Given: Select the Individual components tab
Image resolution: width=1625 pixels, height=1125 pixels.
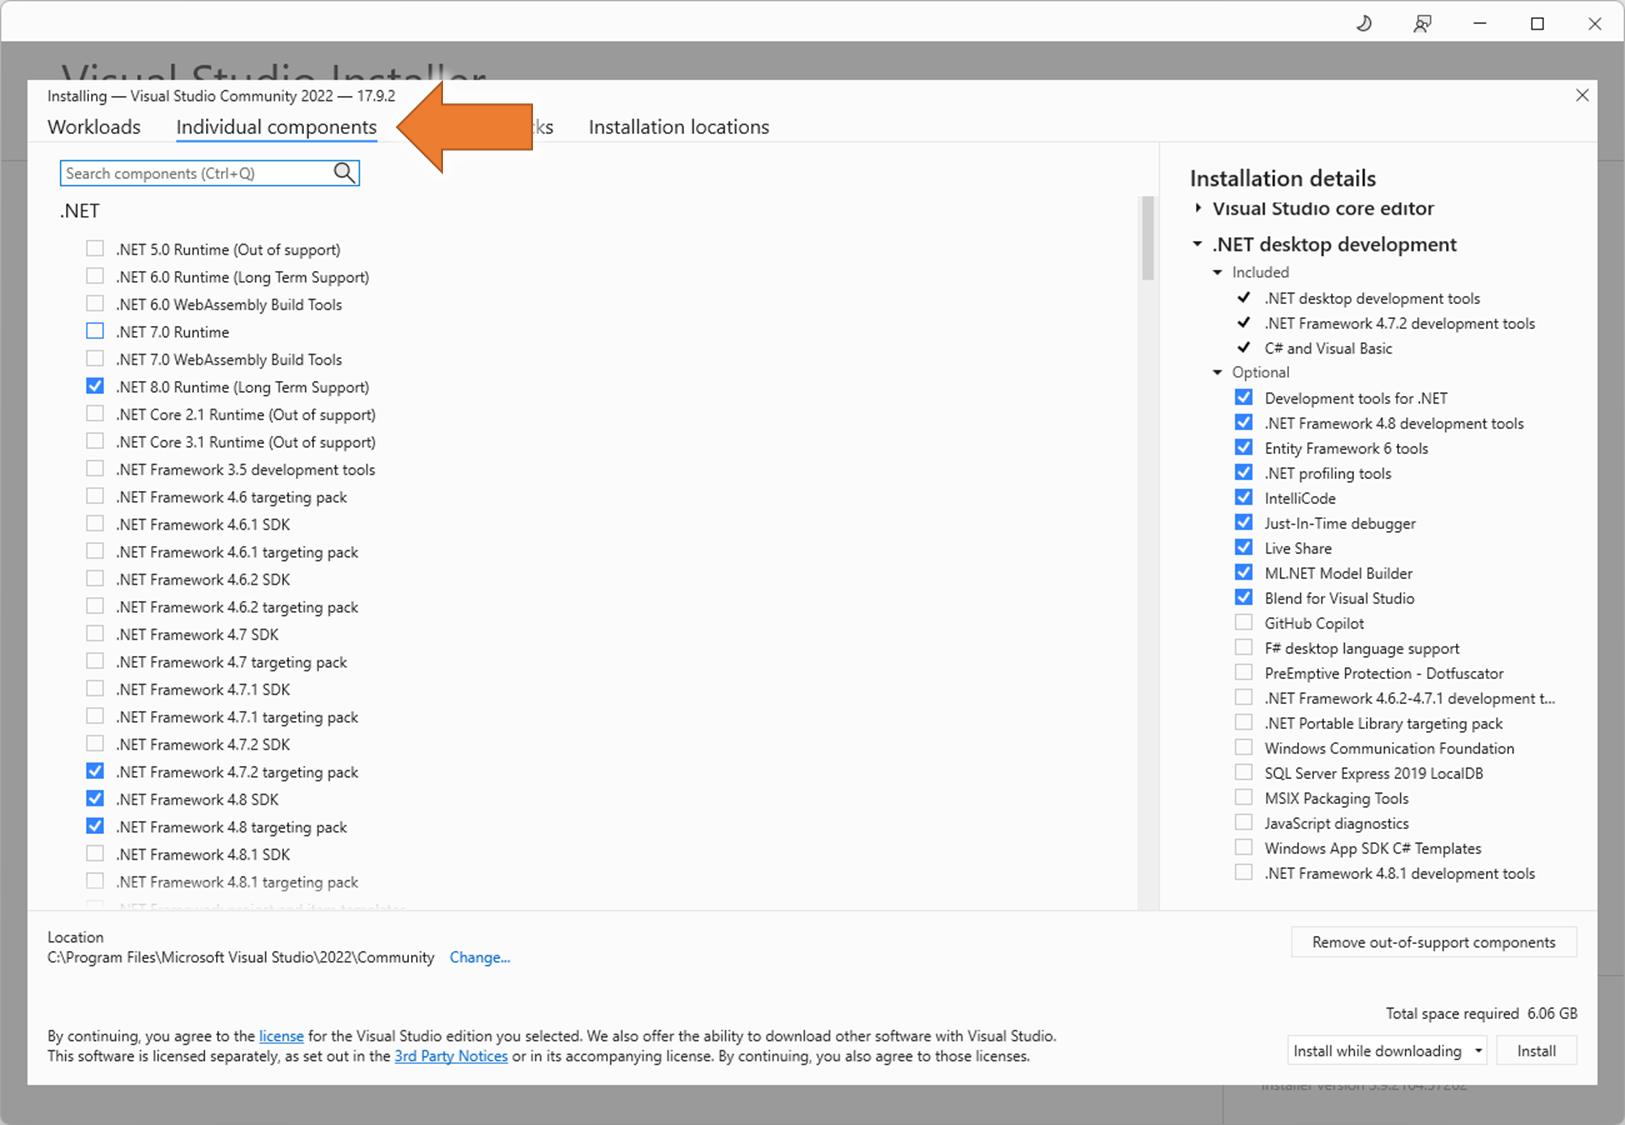Looking at the screenshot, I should tap(276, 127).
